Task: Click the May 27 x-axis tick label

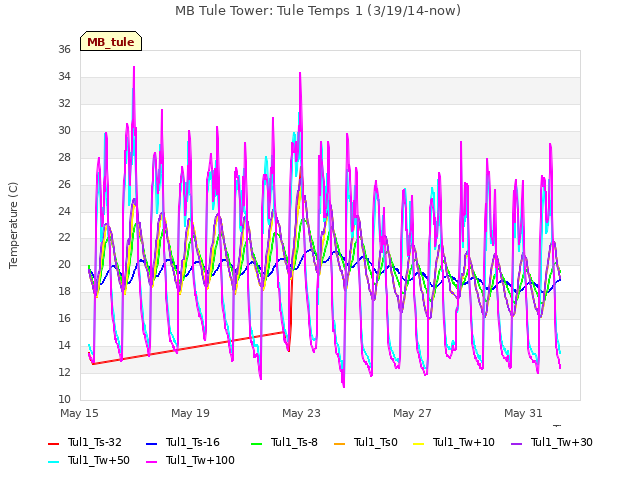Action: click(412, 413)
